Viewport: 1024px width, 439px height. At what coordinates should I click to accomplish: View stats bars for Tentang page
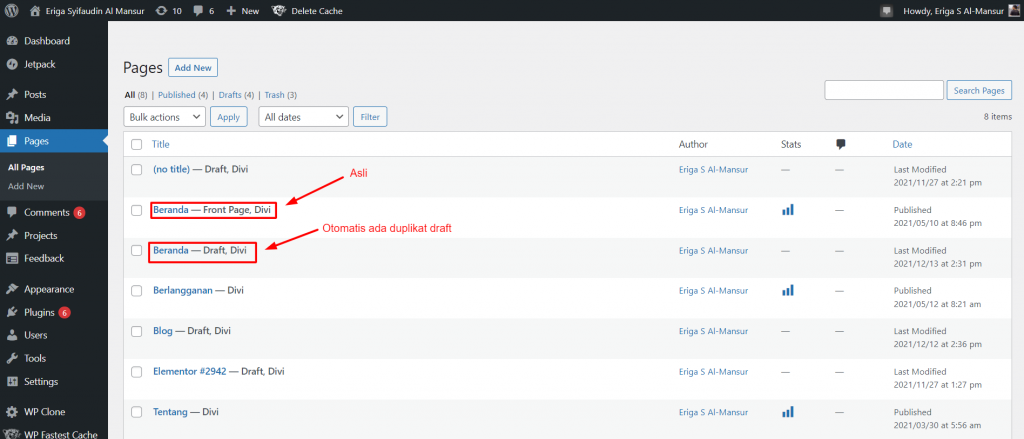click(x=788, y=411)
